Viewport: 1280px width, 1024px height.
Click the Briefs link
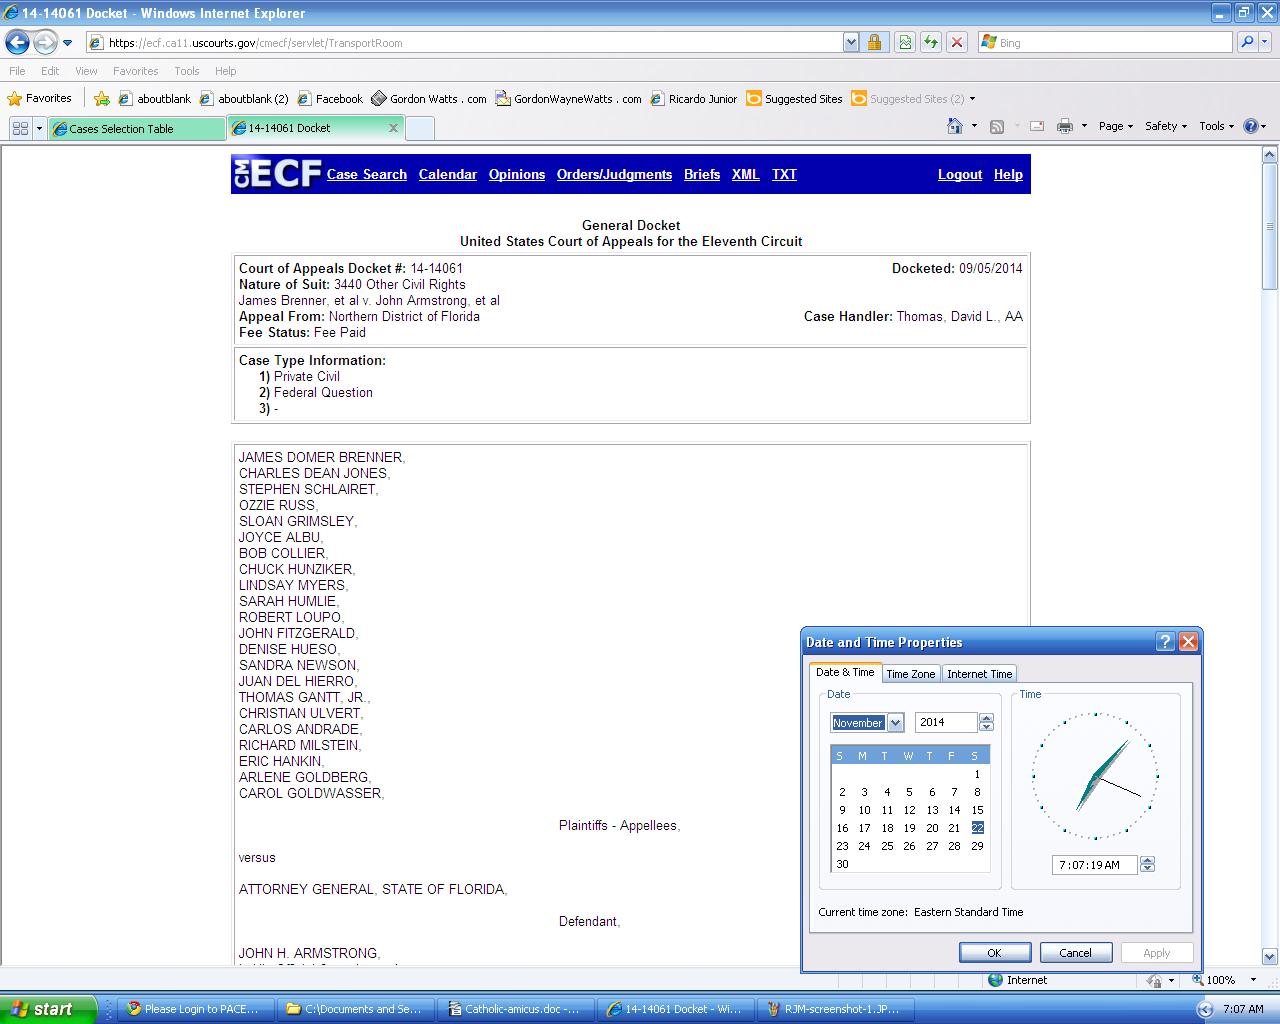pos(702,174)
